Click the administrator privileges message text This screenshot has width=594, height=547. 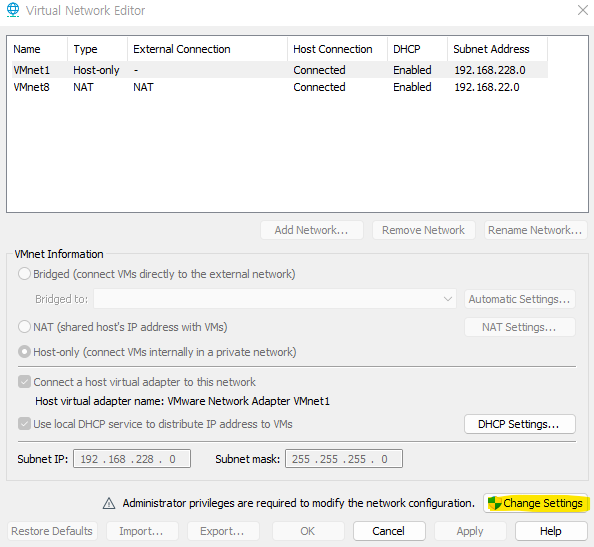(299, 503)
